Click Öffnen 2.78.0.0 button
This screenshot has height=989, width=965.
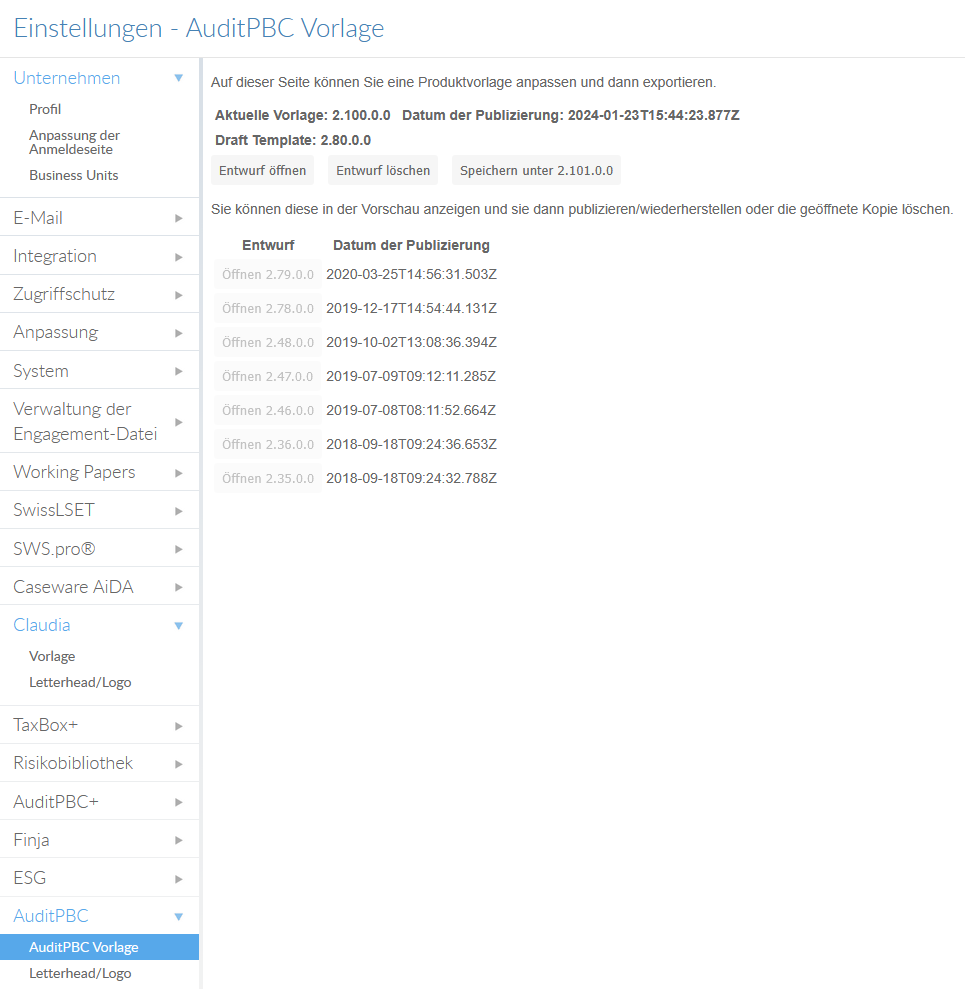267,308
